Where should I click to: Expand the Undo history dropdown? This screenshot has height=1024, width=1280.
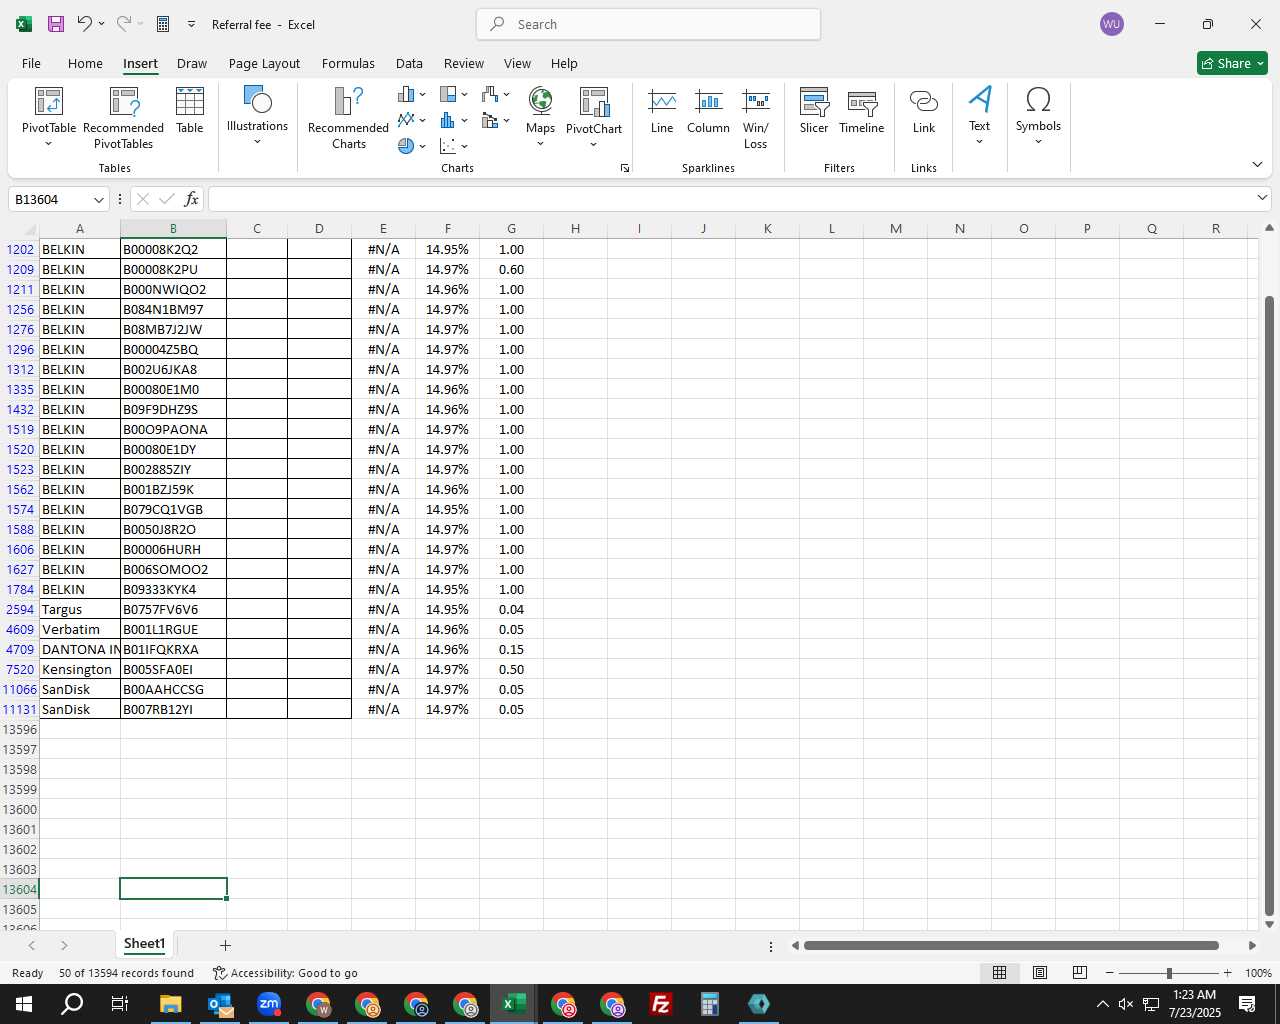point(101,24)
